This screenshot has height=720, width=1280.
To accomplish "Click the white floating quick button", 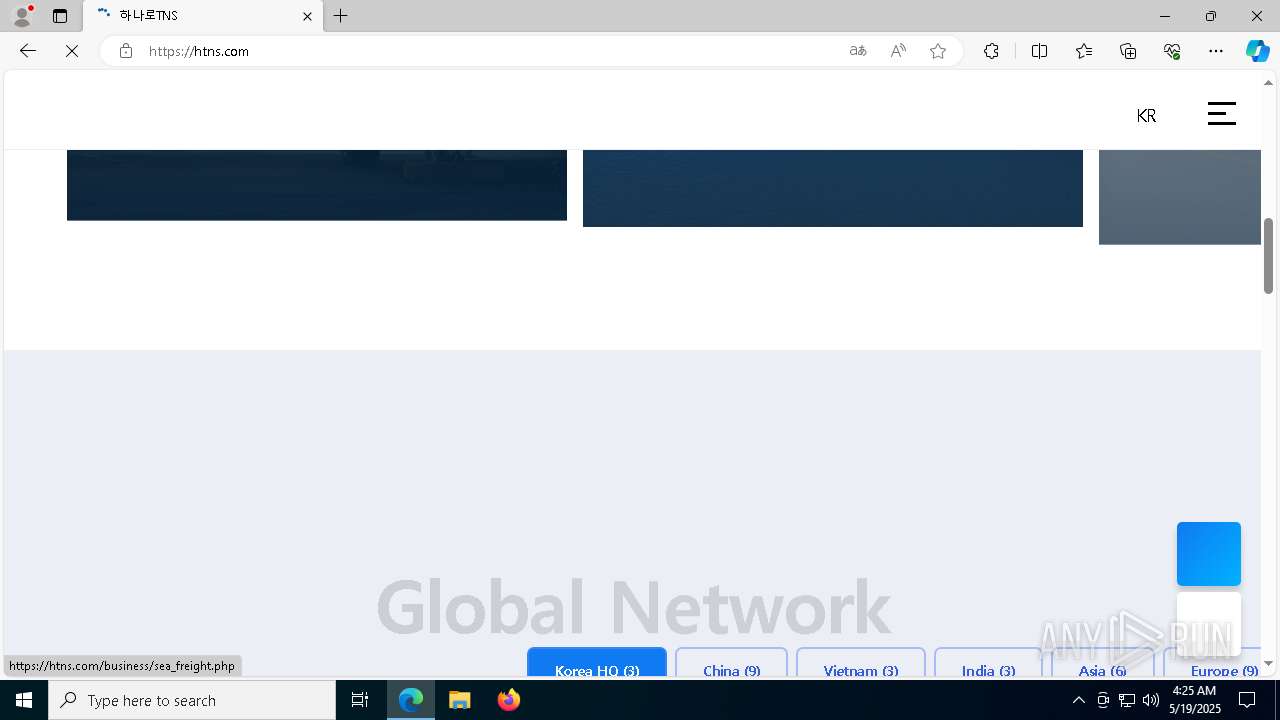I will coord(1209,624).
